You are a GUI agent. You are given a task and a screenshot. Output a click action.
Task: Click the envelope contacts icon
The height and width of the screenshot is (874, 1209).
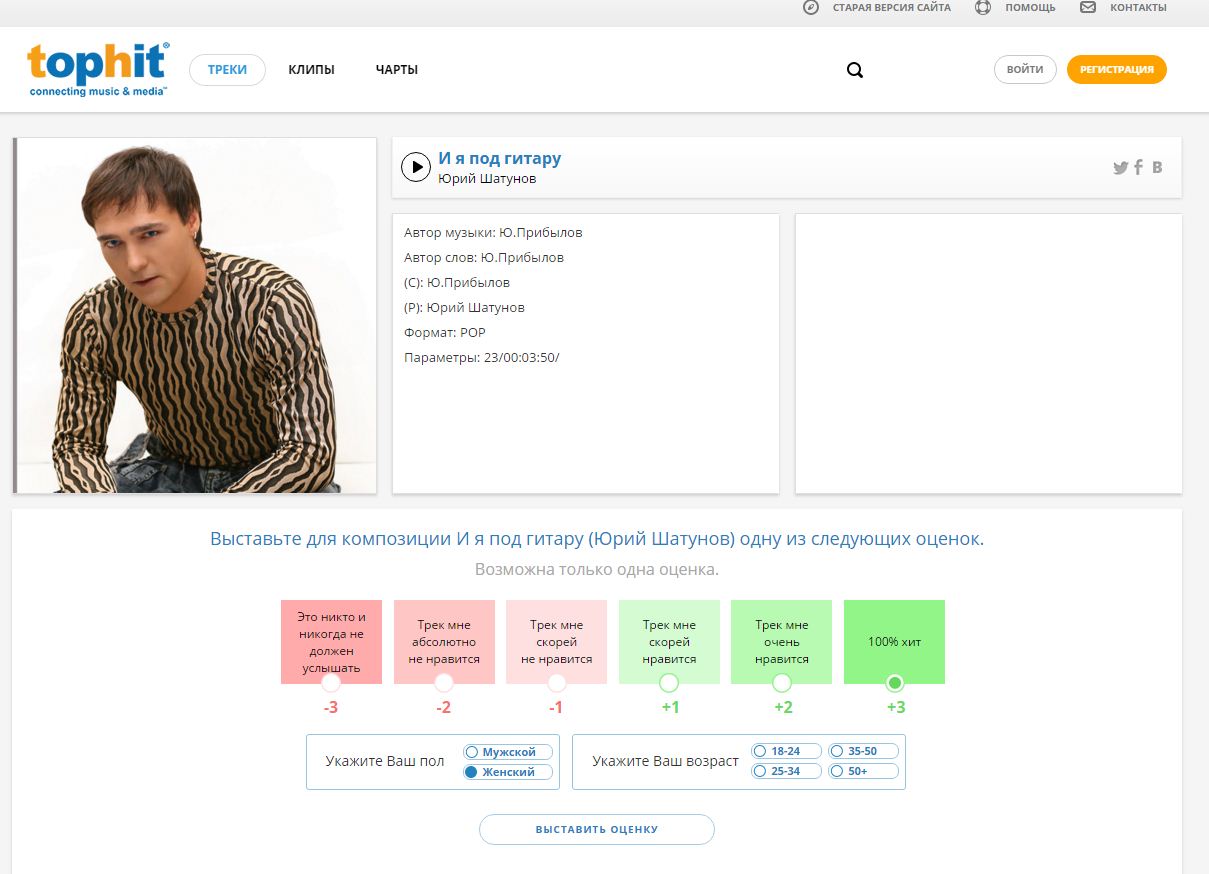(1088, 8)
